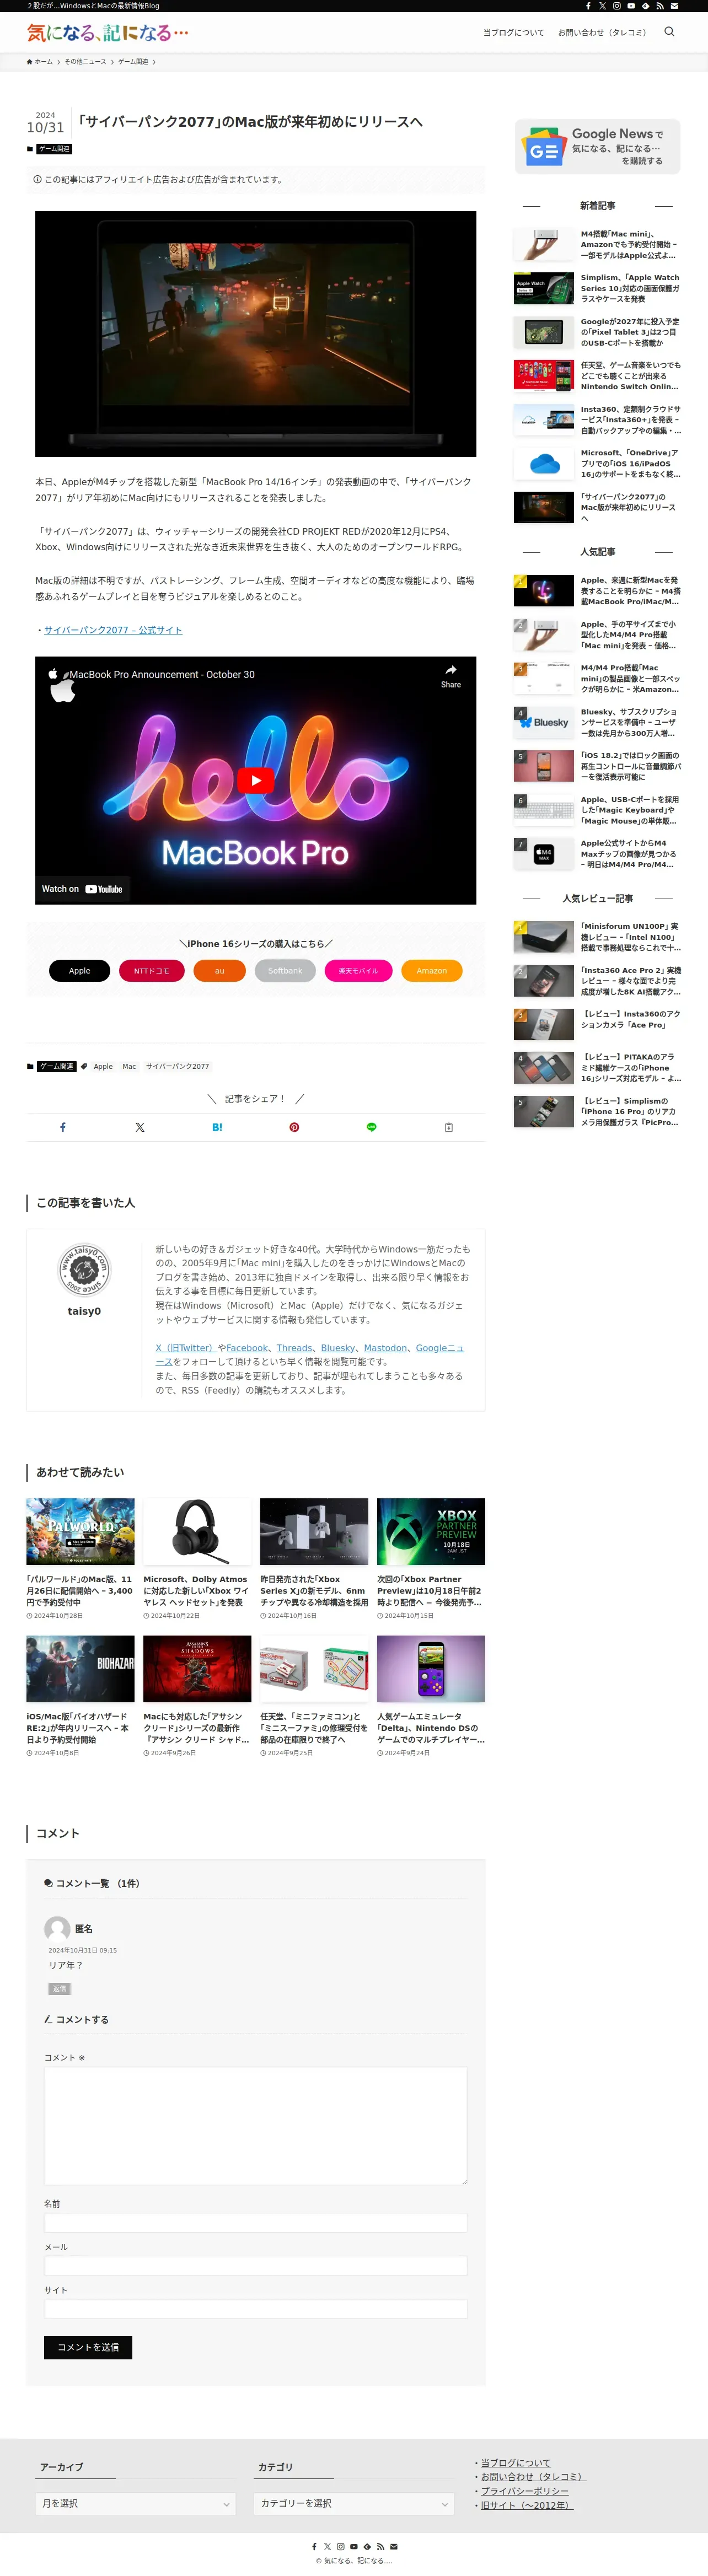This screenshot has height=2576, width=708.
Task: Open the Facebook icon in the top header bar
Action: pos(588,6)
